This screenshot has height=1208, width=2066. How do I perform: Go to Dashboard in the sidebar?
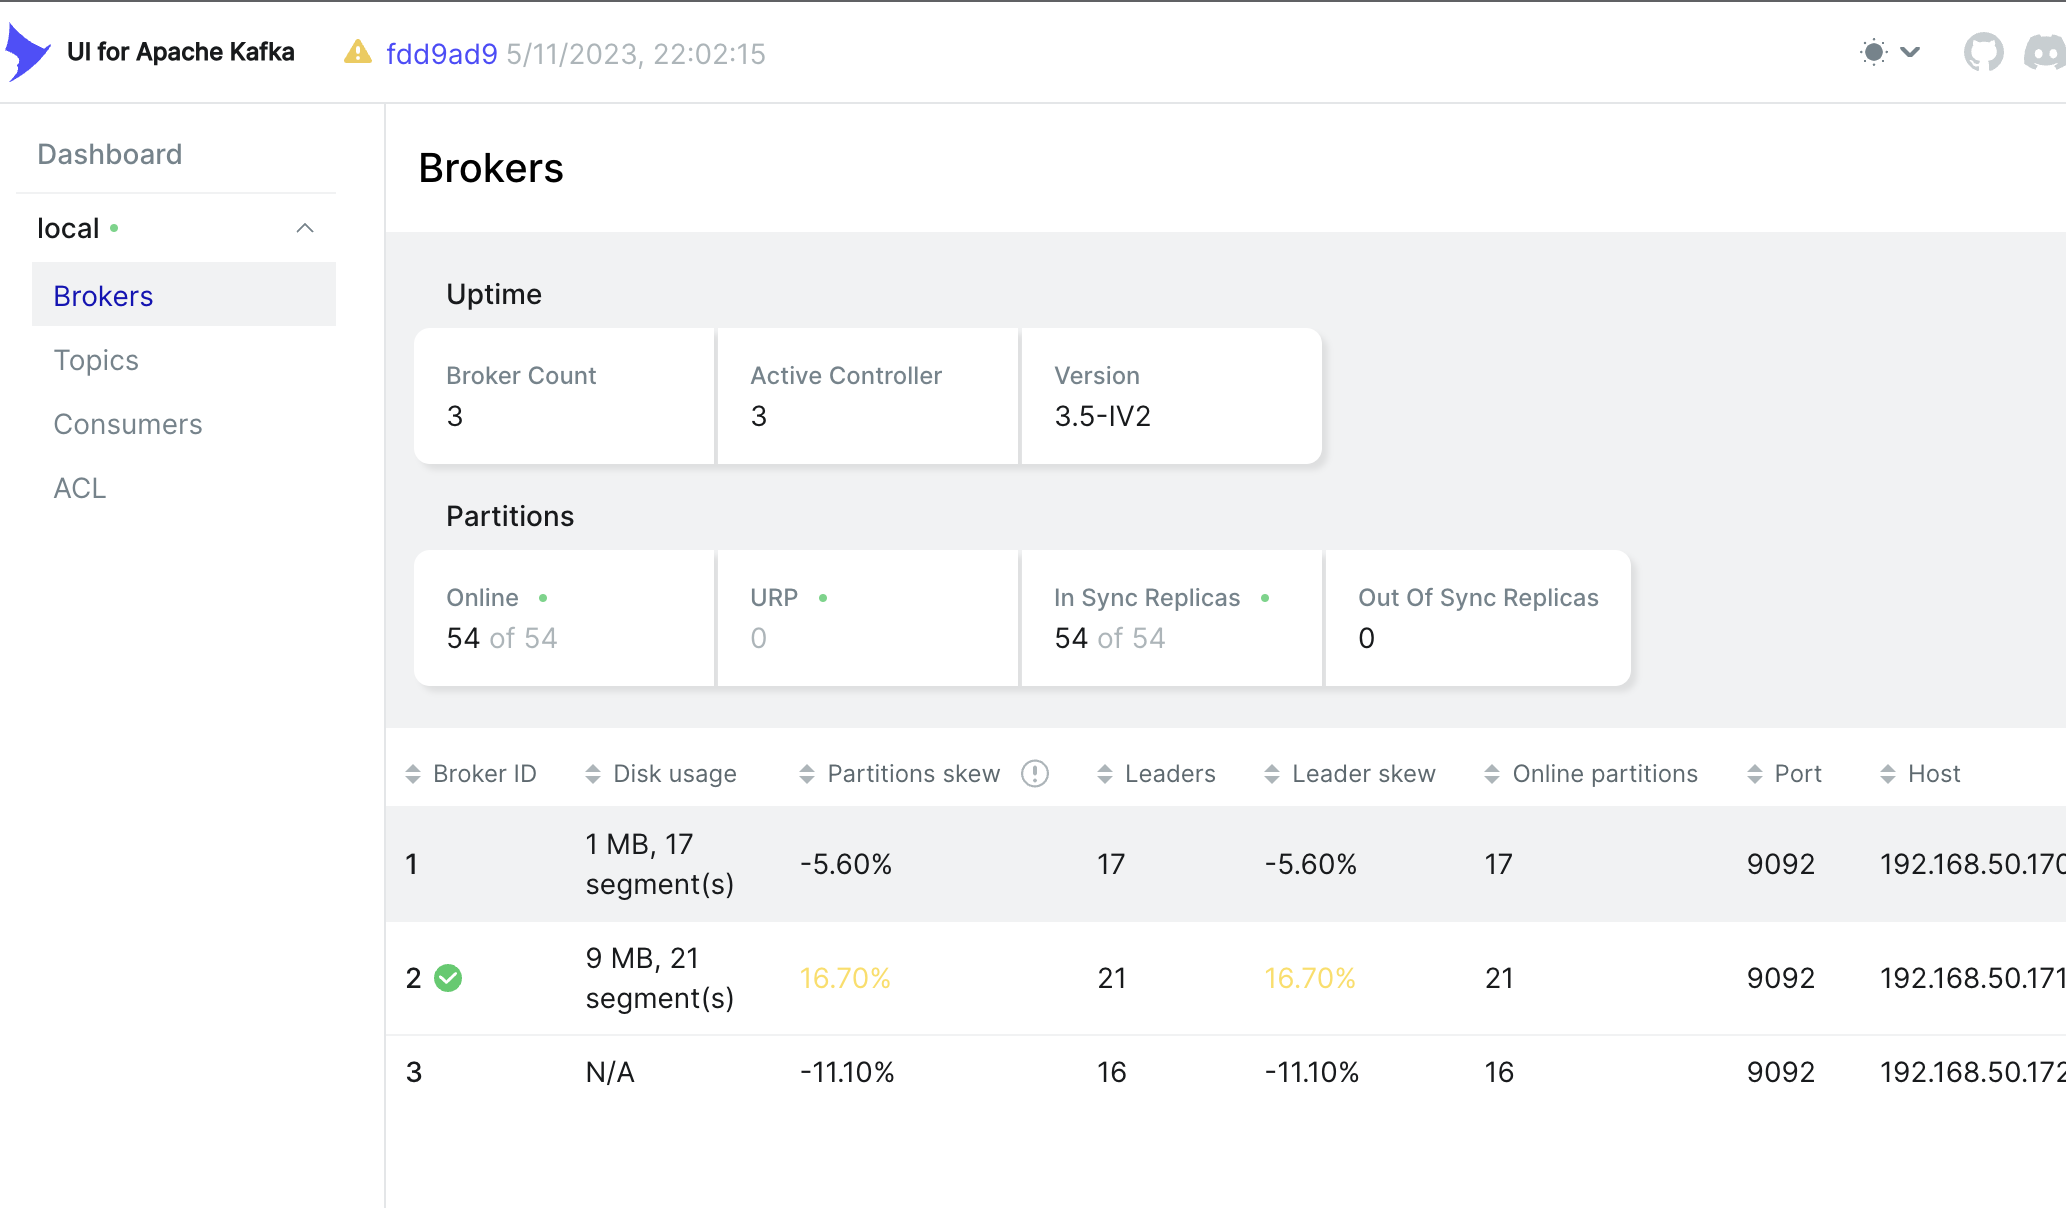click(x=110, y=154)
